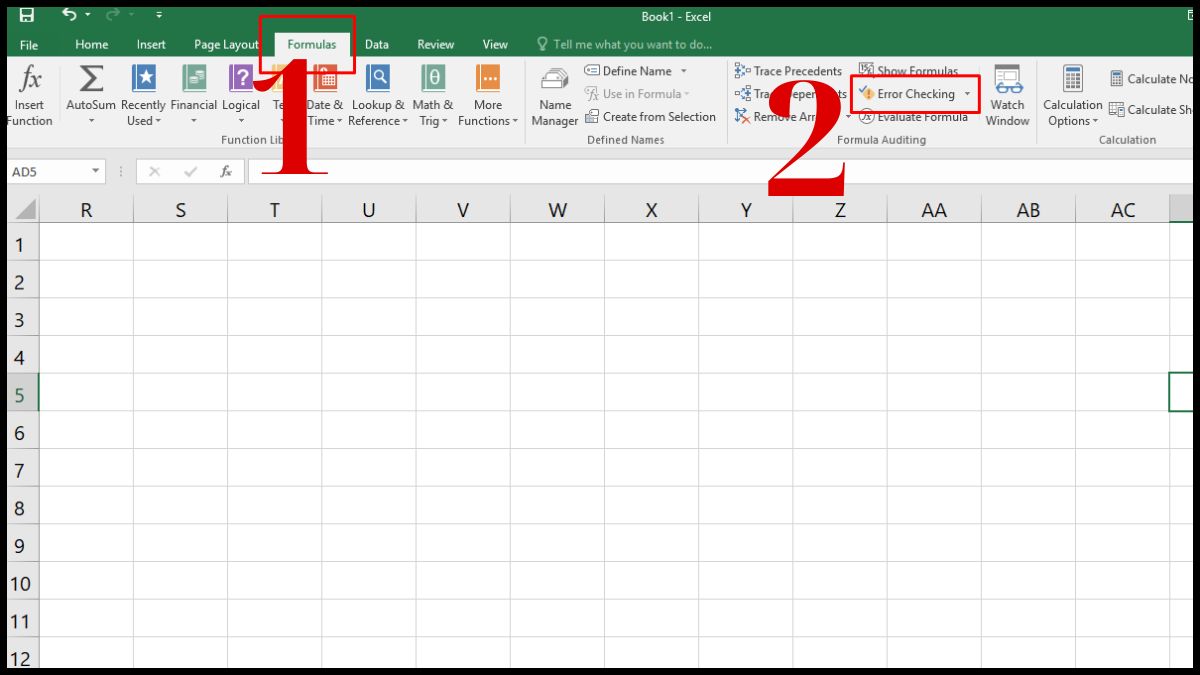The height and width of the screenshot is (675, 1200).
Task: Select column R header
Action: pos(86,210)
